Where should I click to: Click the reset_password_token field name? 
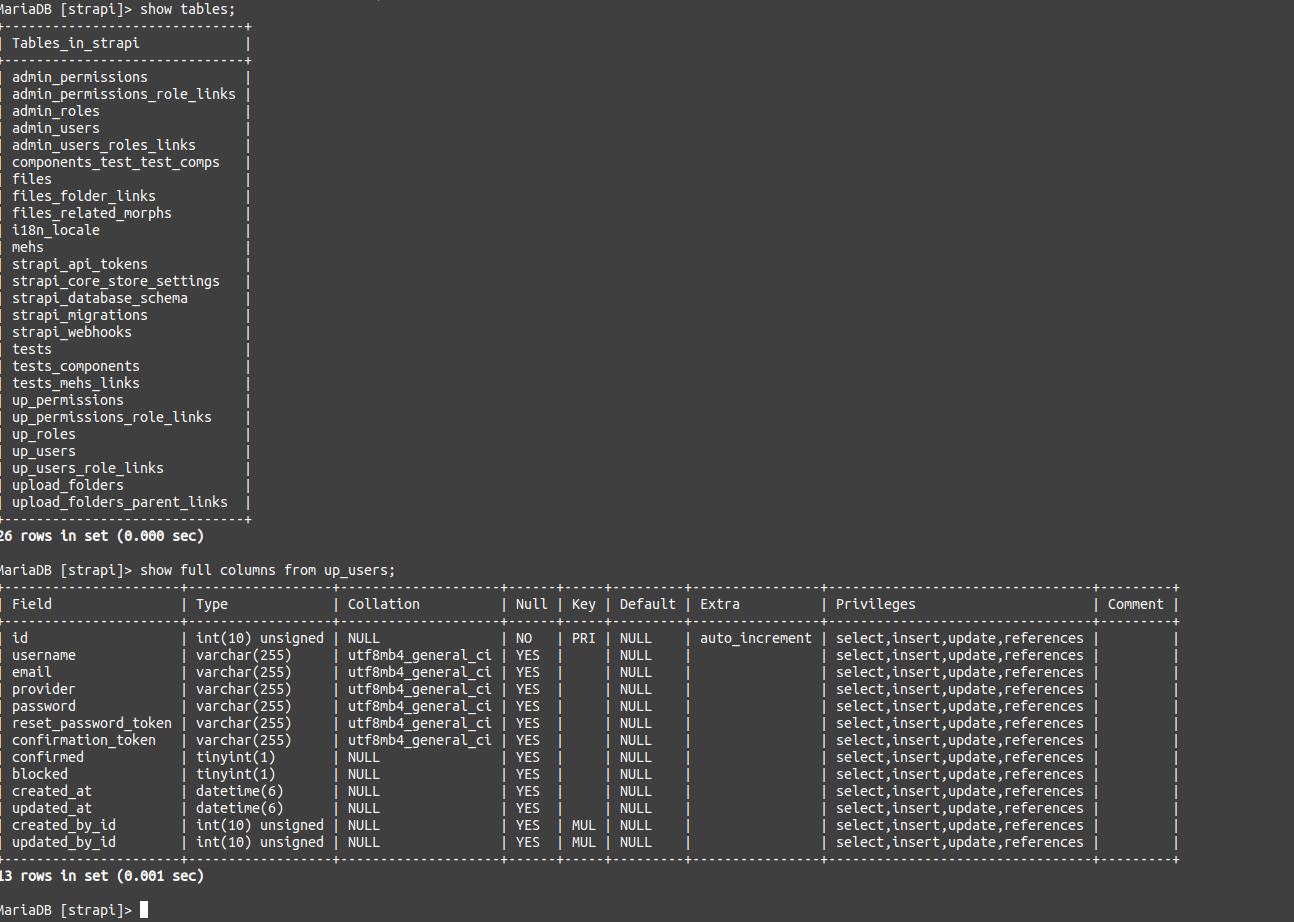92,723
